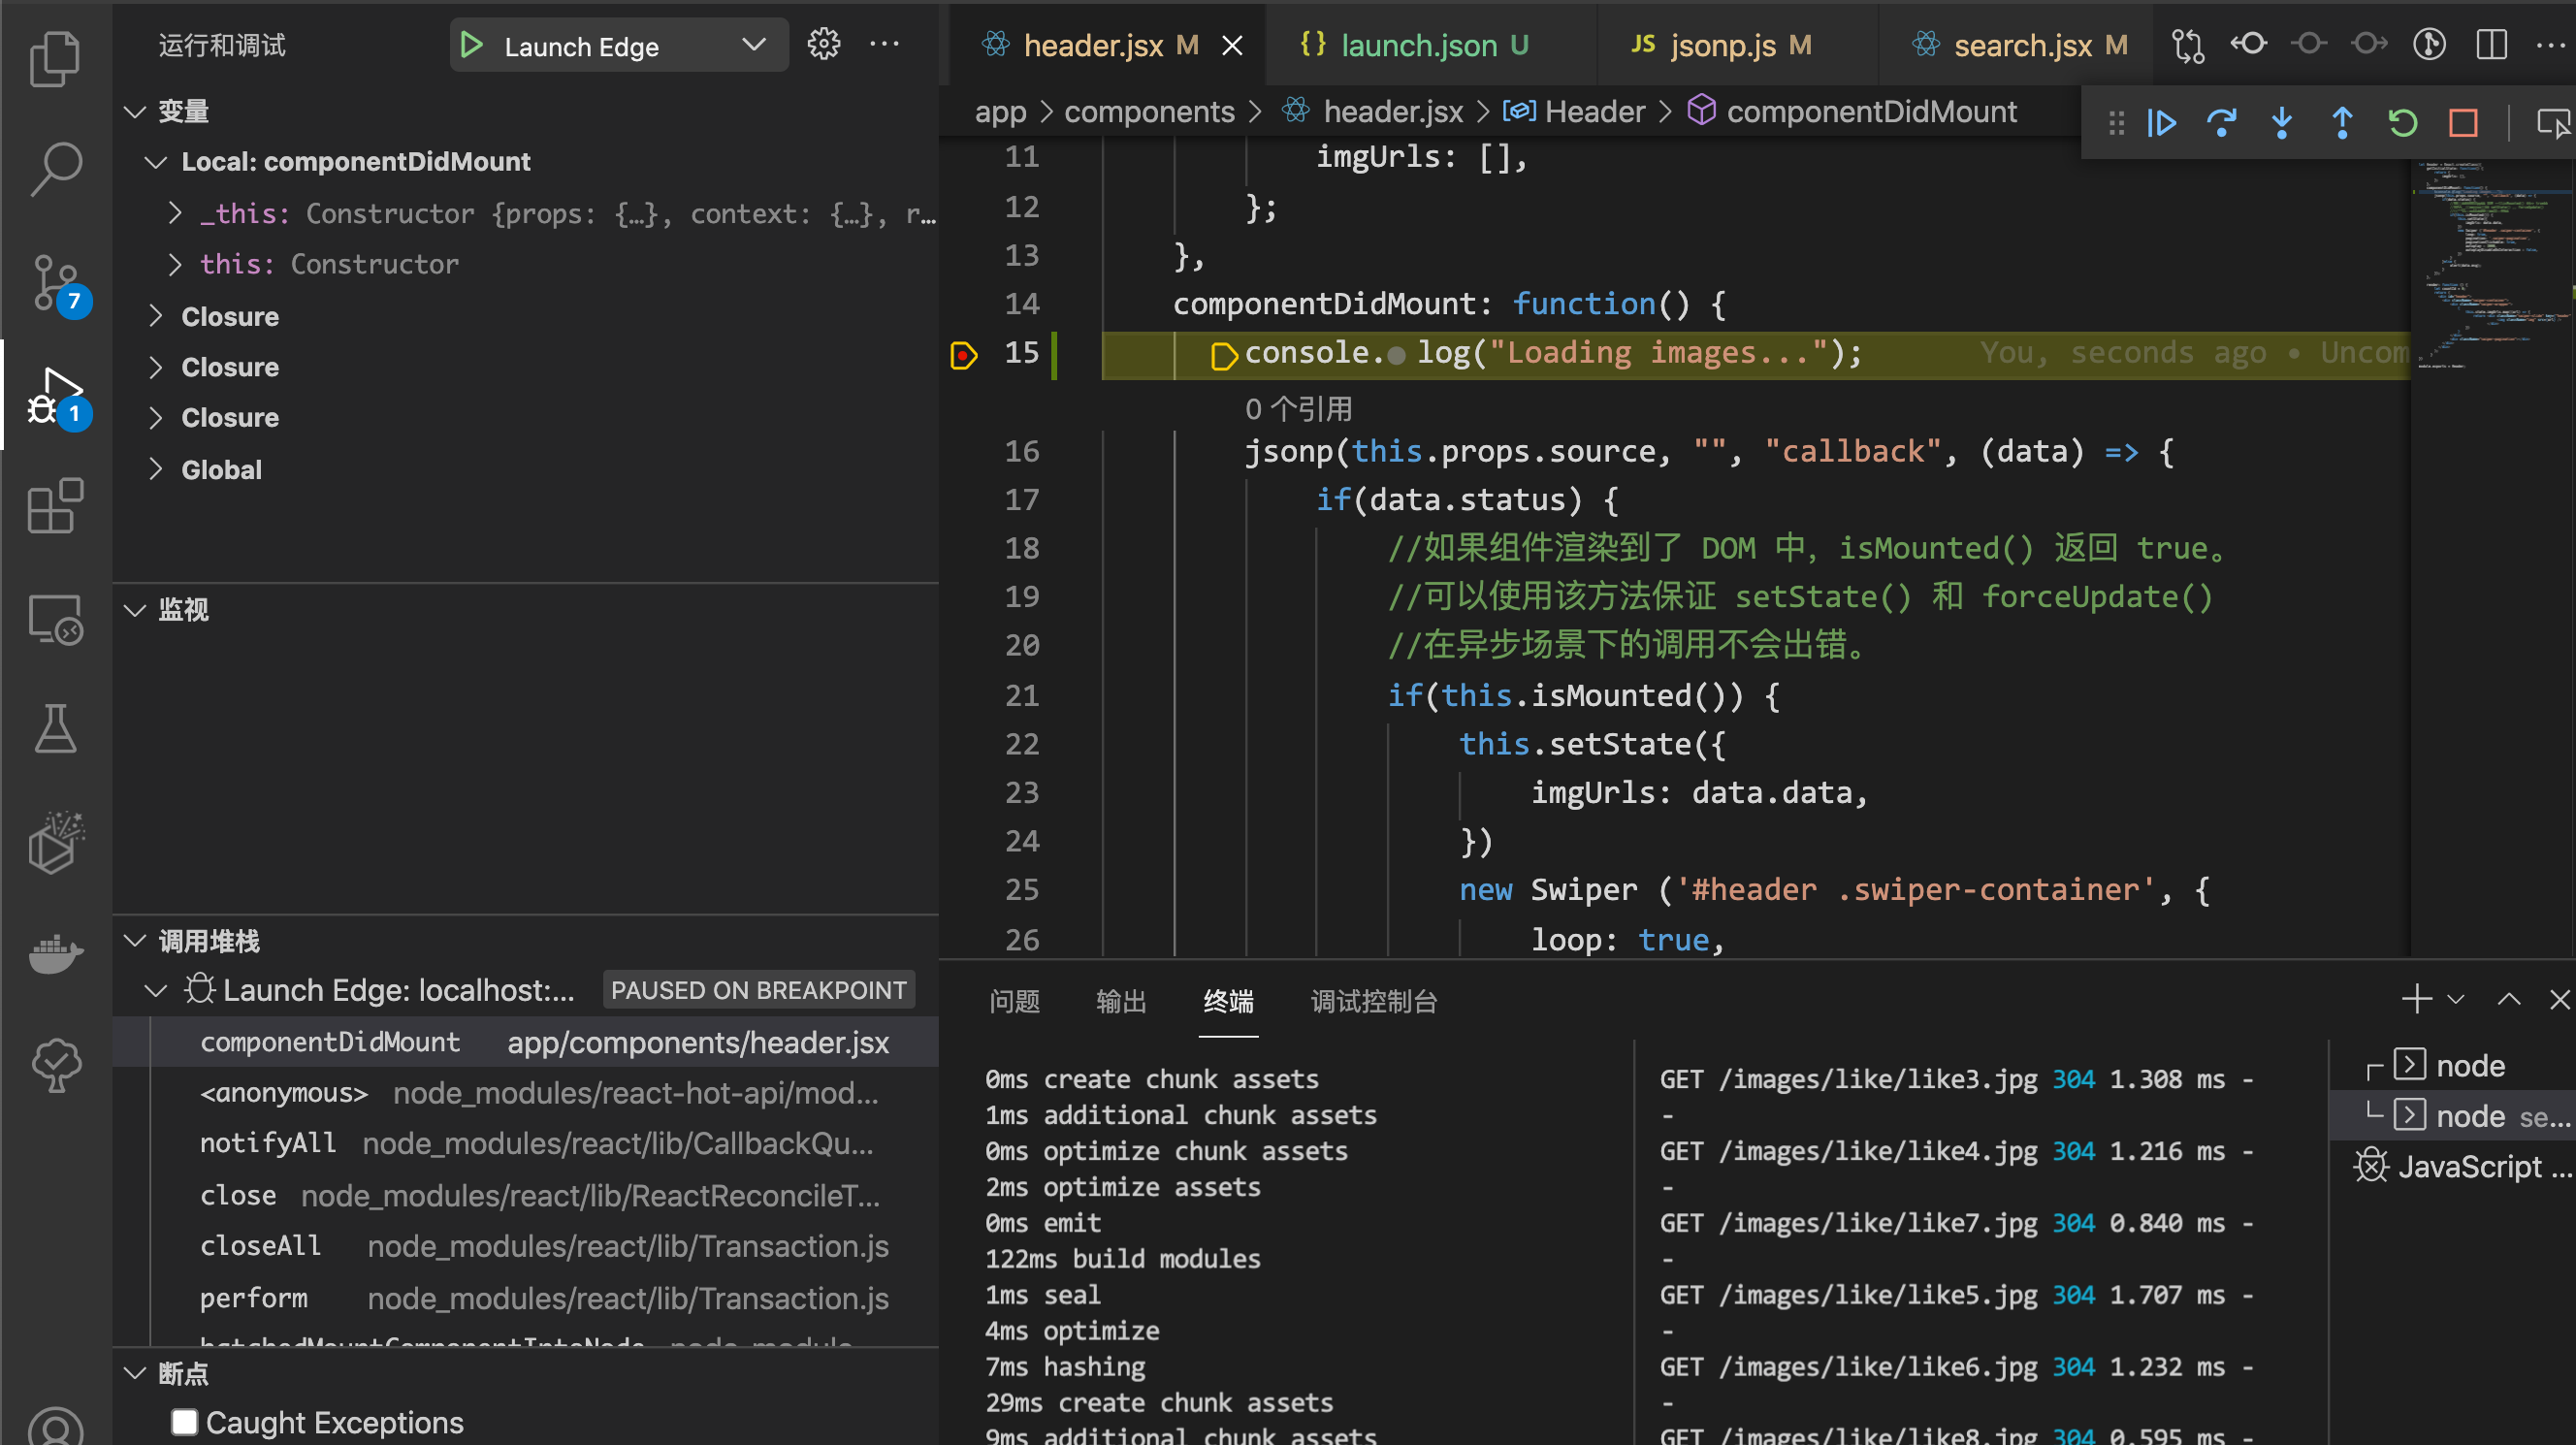Viewport: 2576px width, 1445px height.
Task: Toggle the split editor layout icon
Action: tap(2491, 44)
